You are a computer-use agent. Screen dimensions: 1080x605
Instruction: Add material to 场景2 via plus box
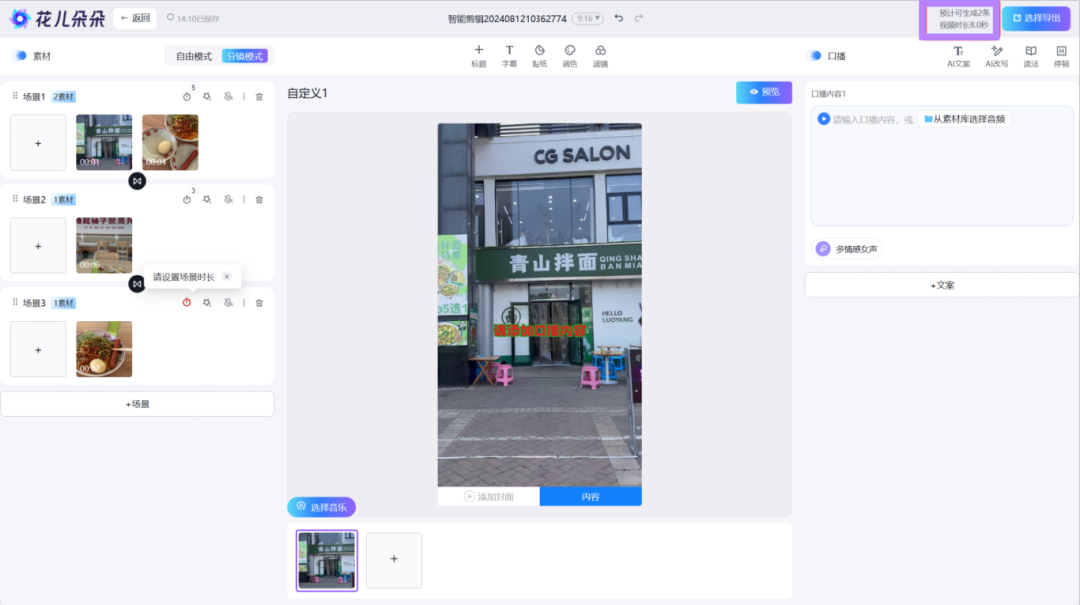click(38, 245)
